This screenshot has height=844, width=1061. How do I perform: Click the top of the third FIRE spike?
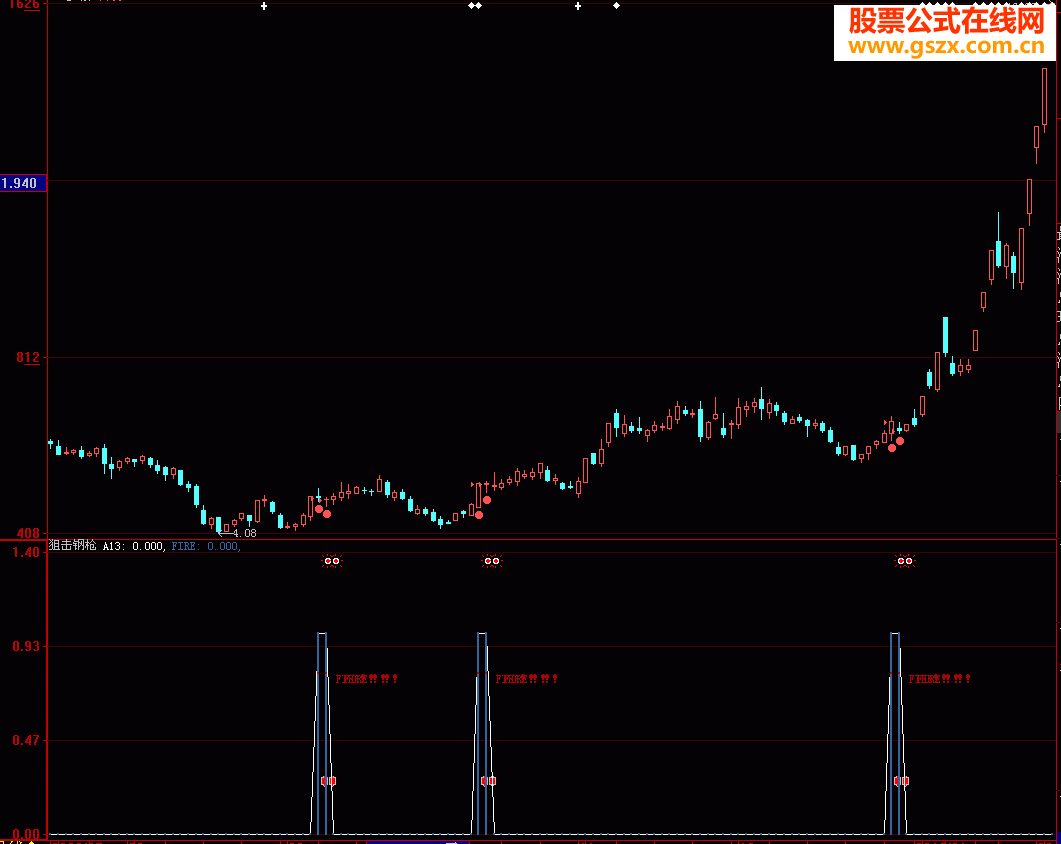click(x=895, y=634)
